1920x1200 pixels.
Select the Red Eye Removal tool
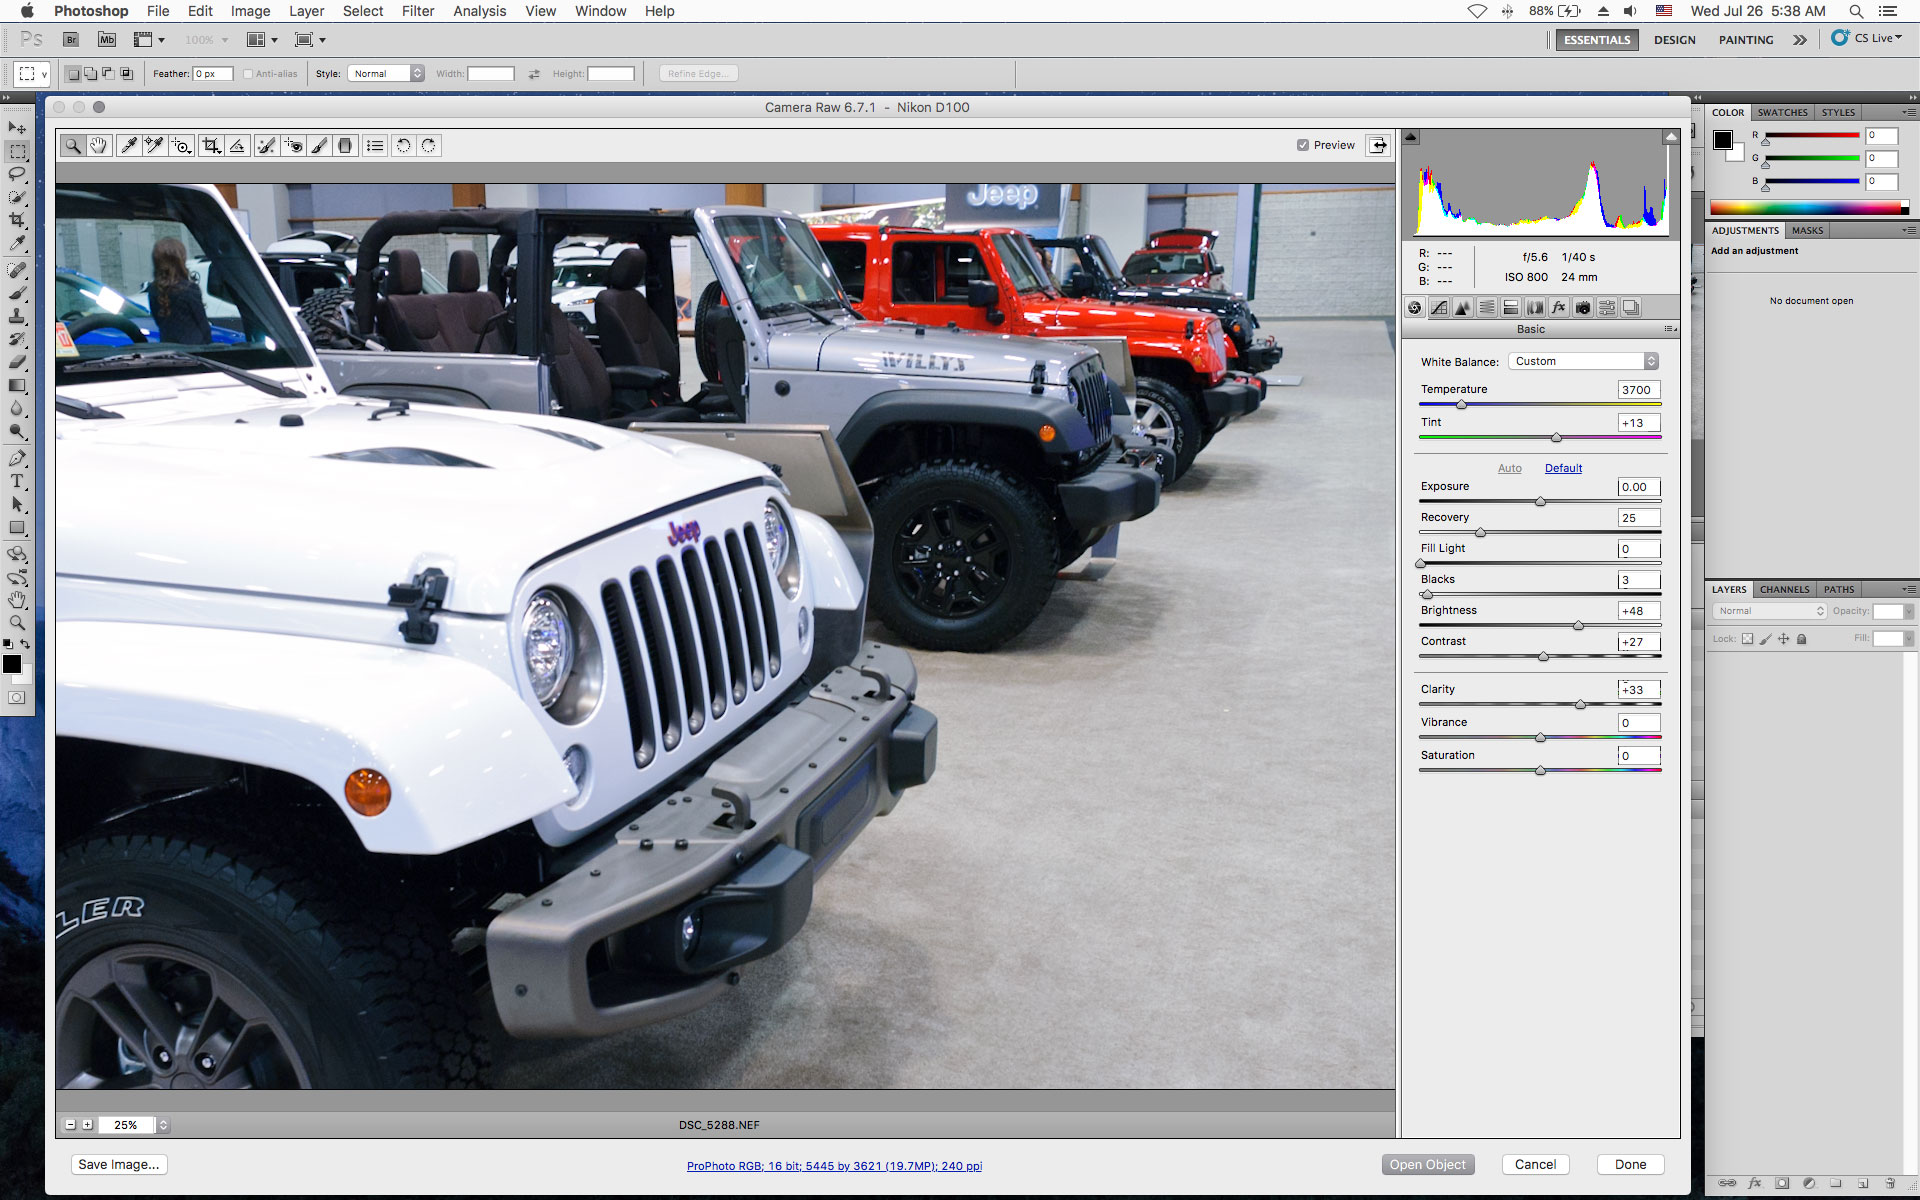[x=292, y=146]
